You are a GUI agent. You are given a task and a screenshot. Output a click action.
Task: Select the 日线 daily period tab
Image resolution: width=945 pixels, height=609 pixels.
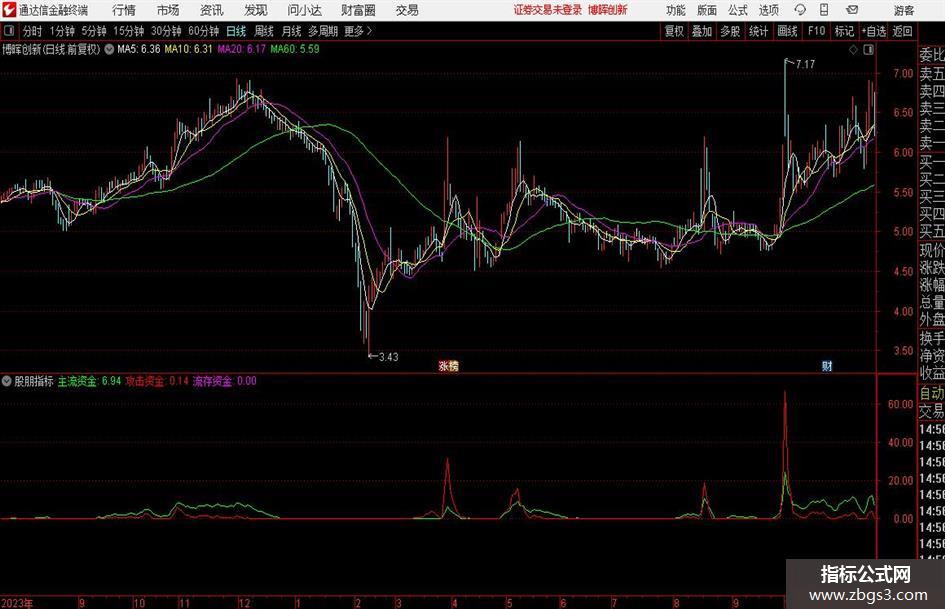(236, 31)
